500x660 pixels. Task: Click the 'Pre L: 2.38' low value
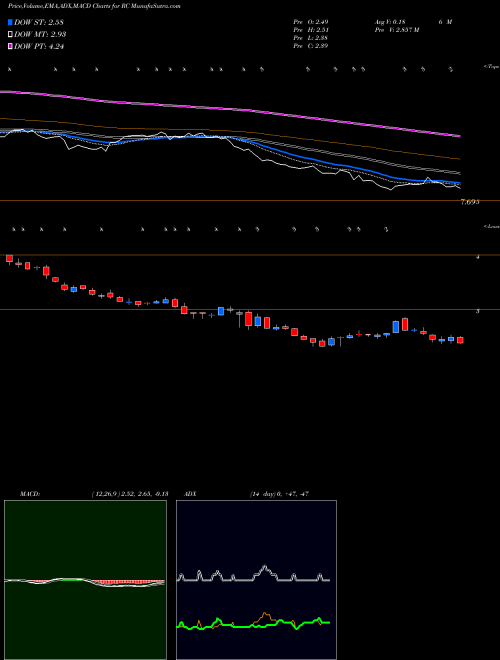pos(311,38)
